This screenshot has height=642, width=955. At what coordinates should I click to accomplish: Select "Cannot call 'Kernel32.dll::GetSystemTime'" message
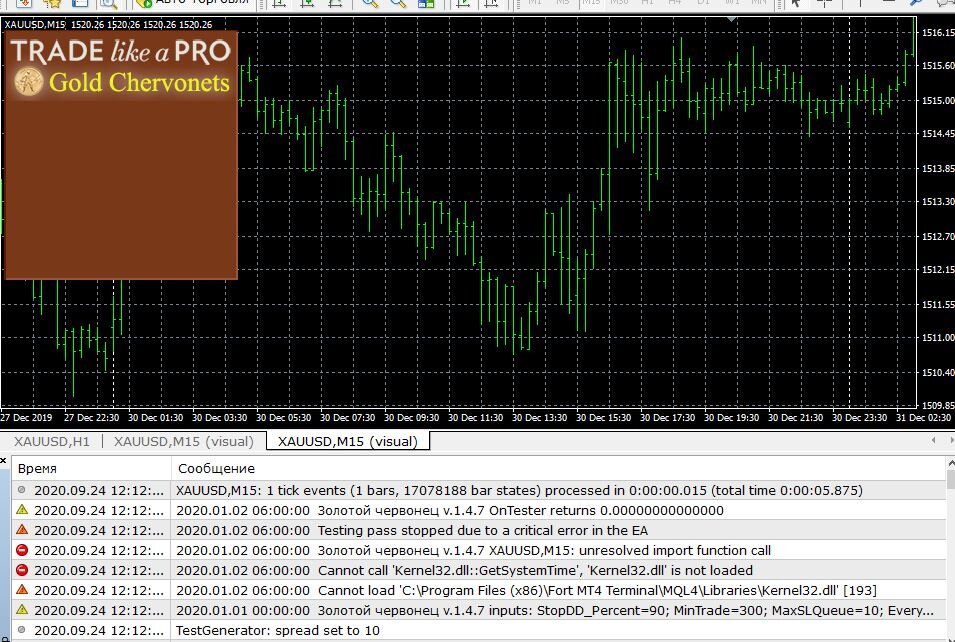tap(464, 571)
